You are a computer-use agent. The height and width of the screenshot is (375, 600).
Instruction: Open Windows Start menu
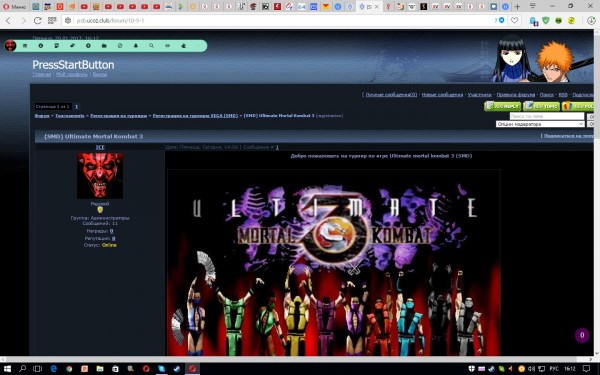point(7,368)
